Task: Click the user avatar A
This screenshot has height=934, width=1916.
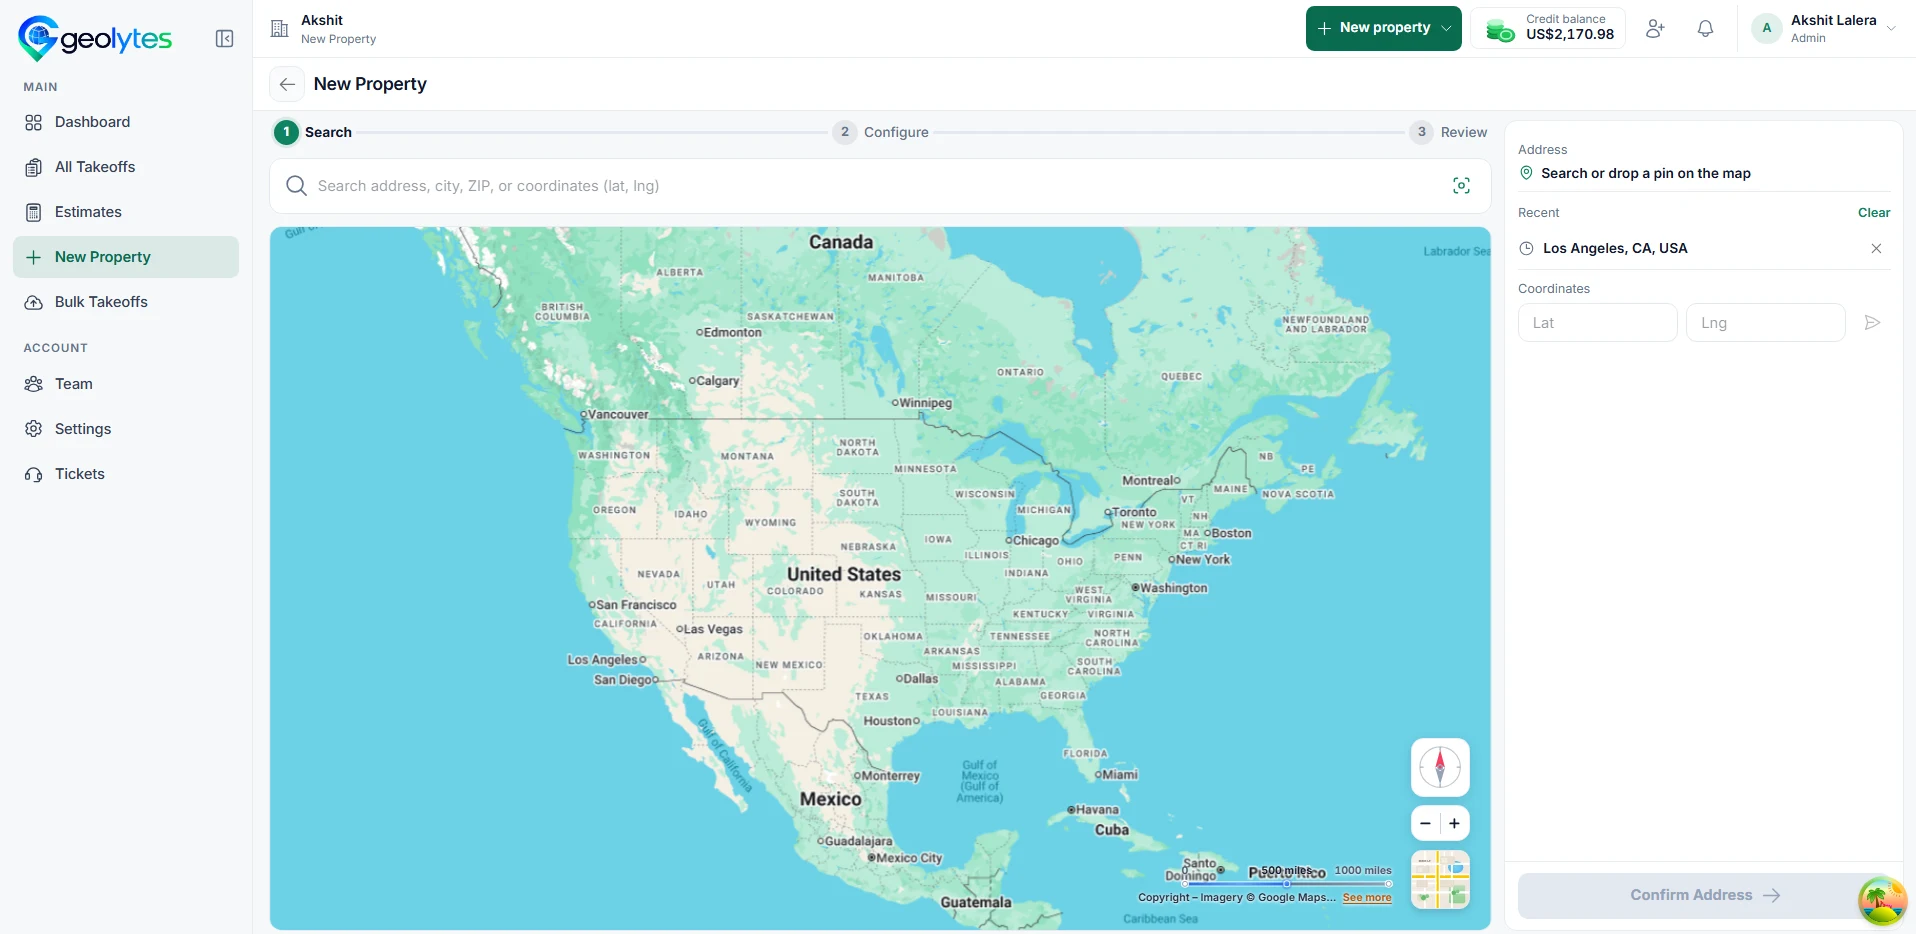Action: pos(1767,28)
